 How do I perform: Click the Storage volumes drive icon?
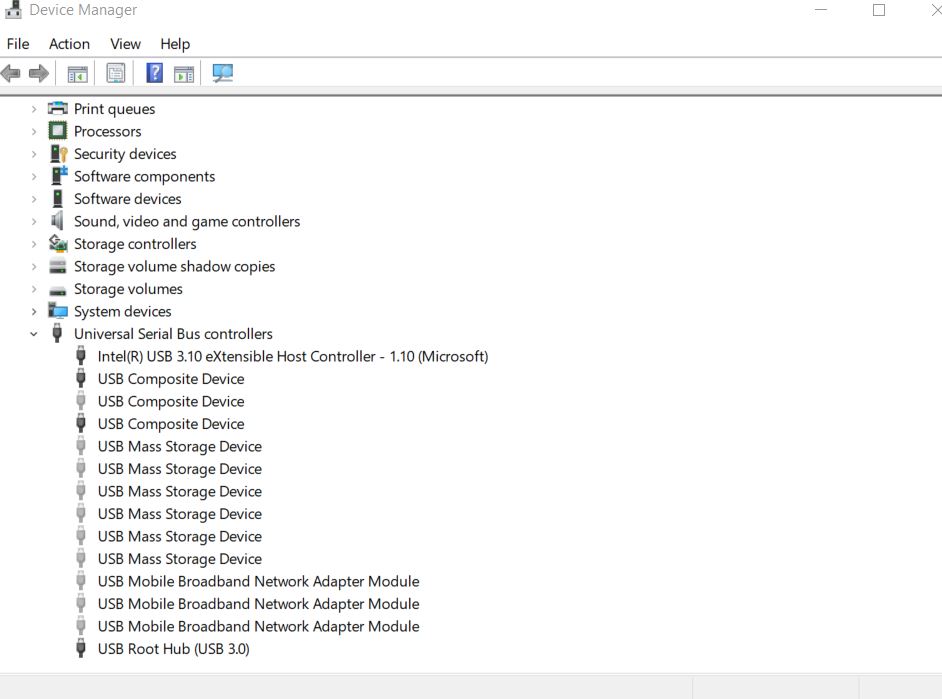(x=58, y=291)
